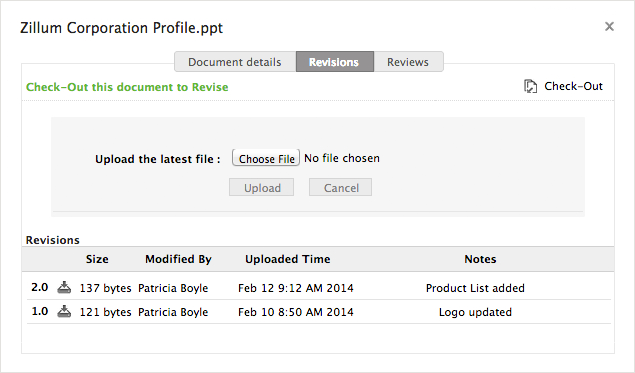635x373 pixels.
Task: Click 'No file chosen' text
Action: (x=342, y=158)
